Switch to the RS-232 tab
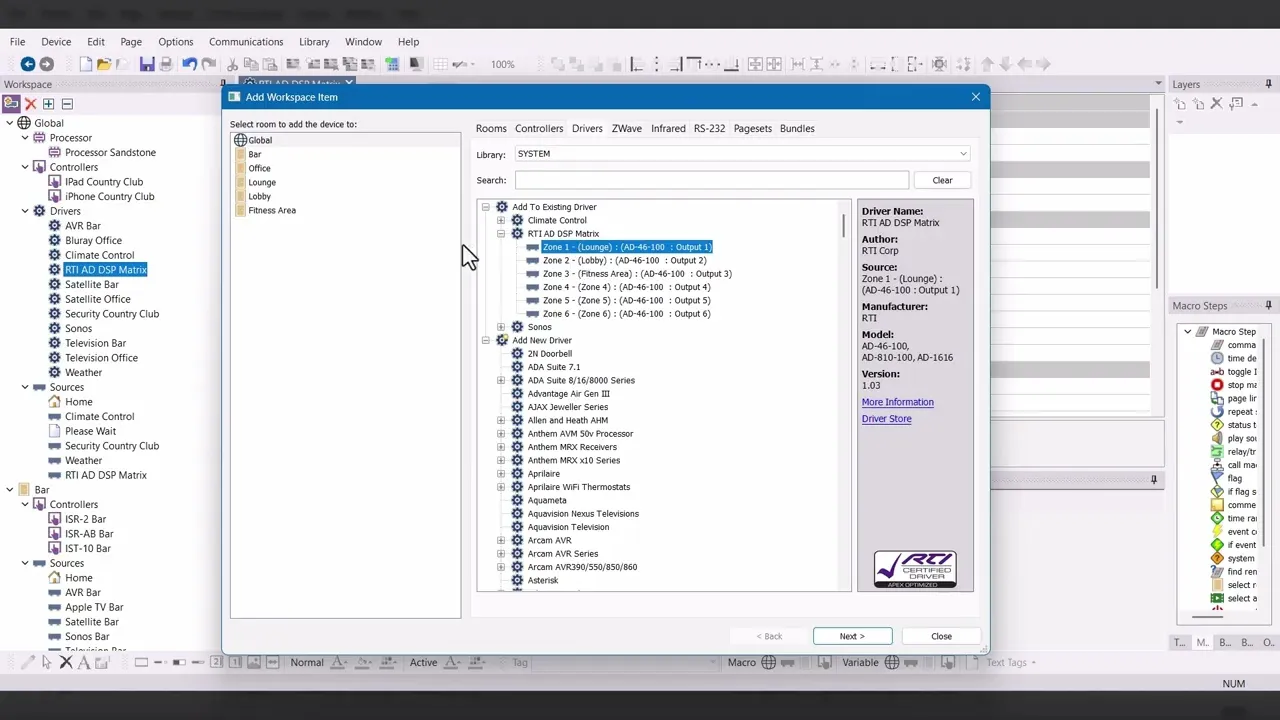The width and height of the screenshot is (1280, 720). [709, 128]
